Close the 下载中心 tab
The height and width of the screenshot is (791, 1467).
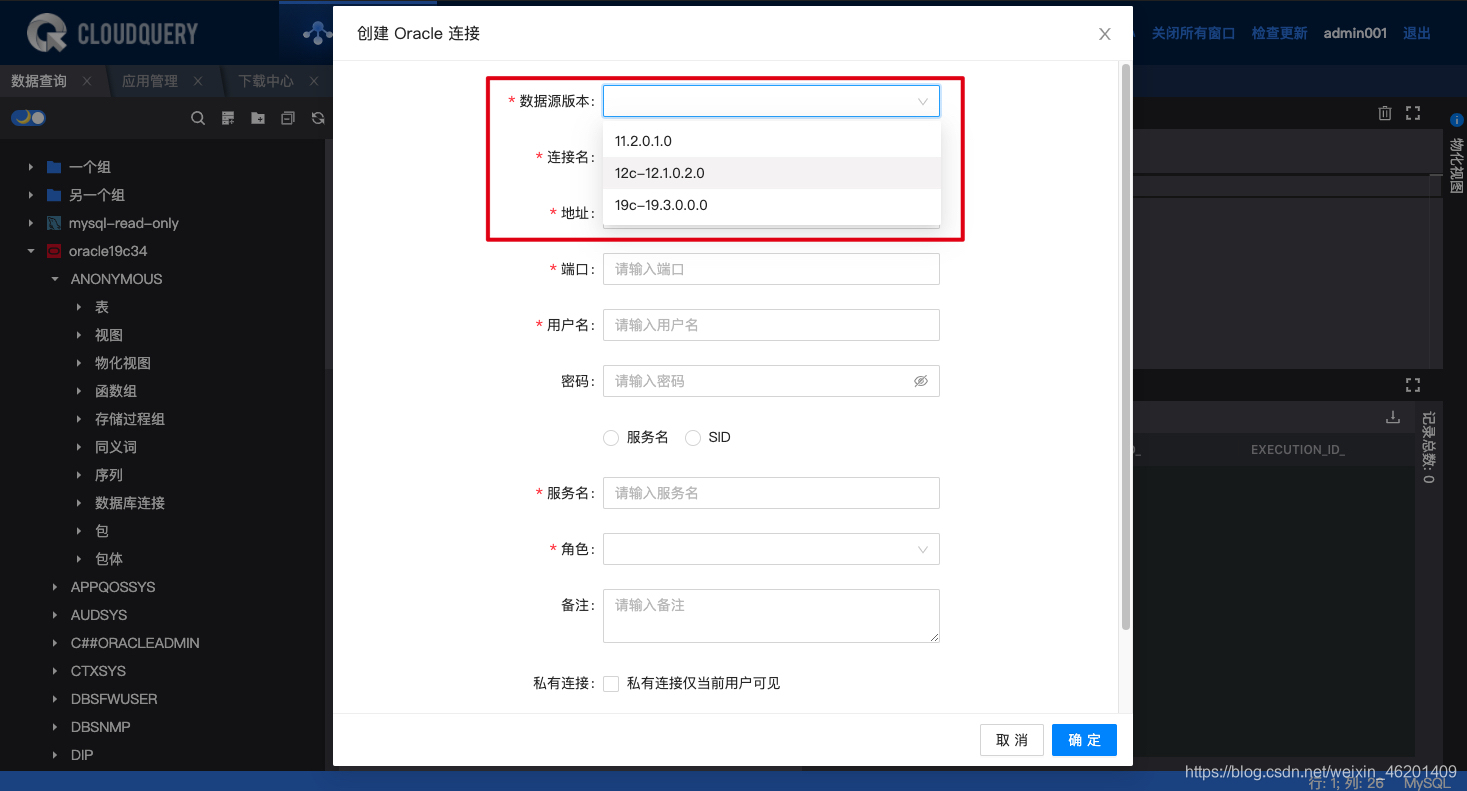pos(314,81)
